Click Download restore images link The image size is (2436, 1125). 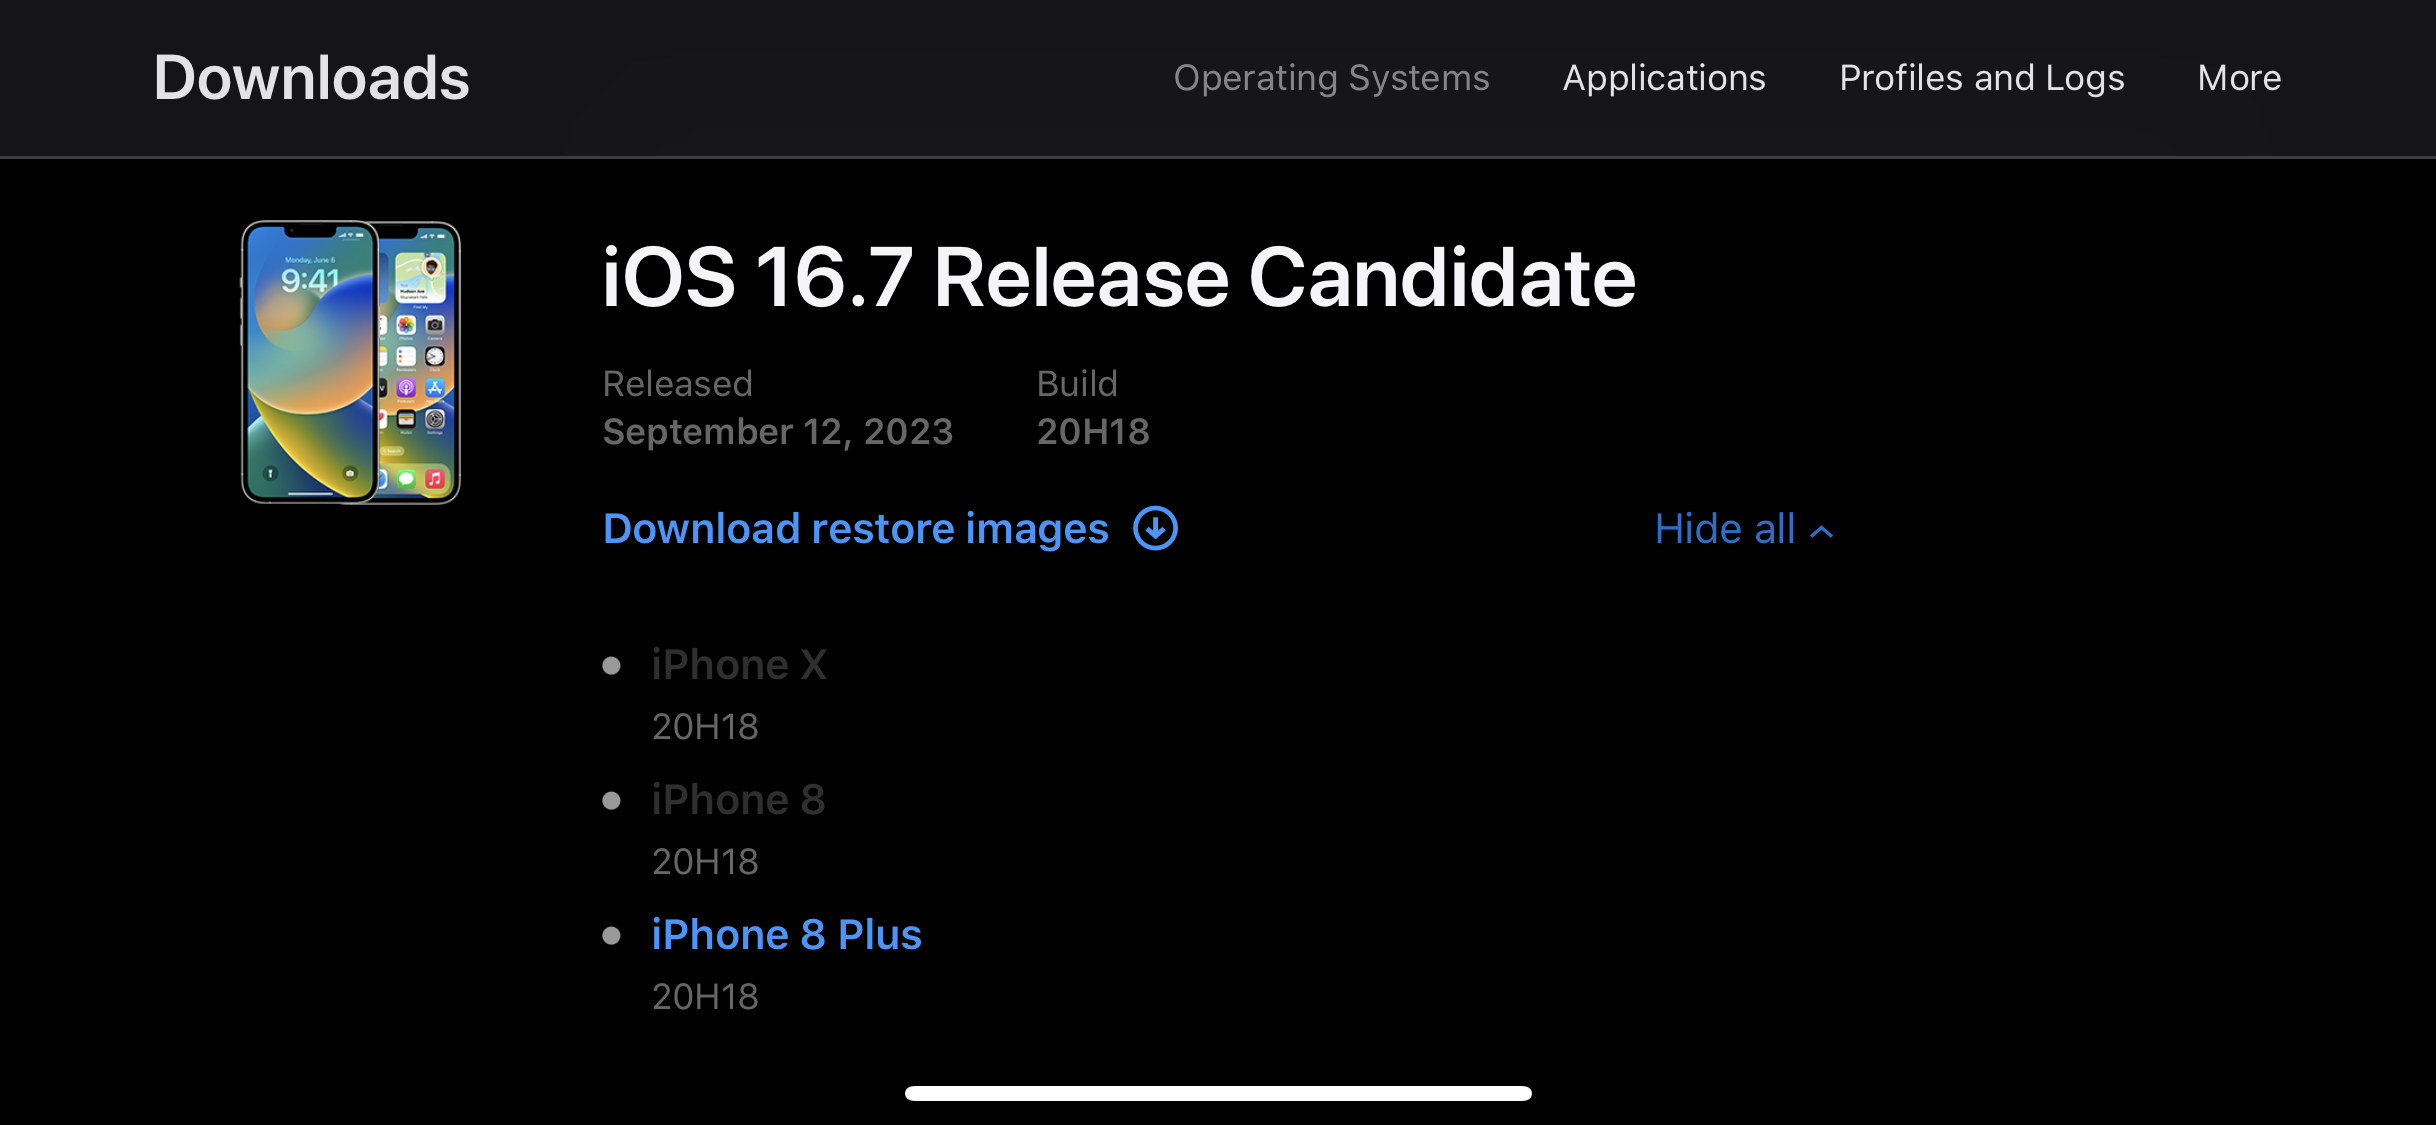856,528
